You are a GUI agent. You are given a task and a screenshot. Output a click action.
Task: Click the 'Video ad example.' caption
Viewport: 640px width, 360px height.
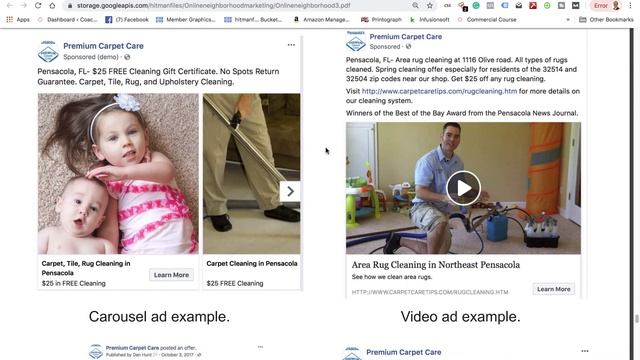point(460,316)
